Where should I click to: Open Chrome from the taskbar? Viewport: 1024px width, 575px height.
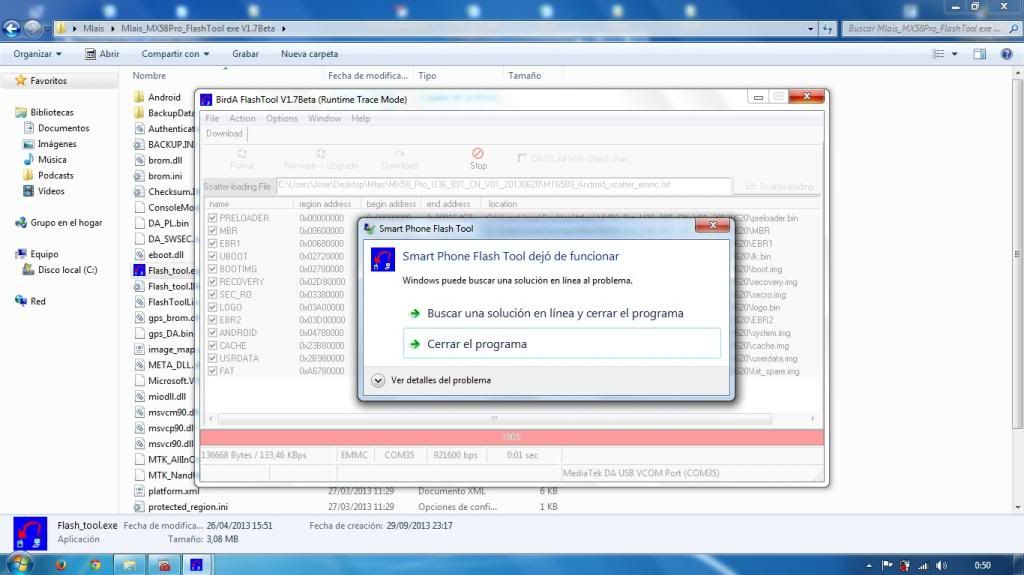pyautogui.click(x=94, y=564)
